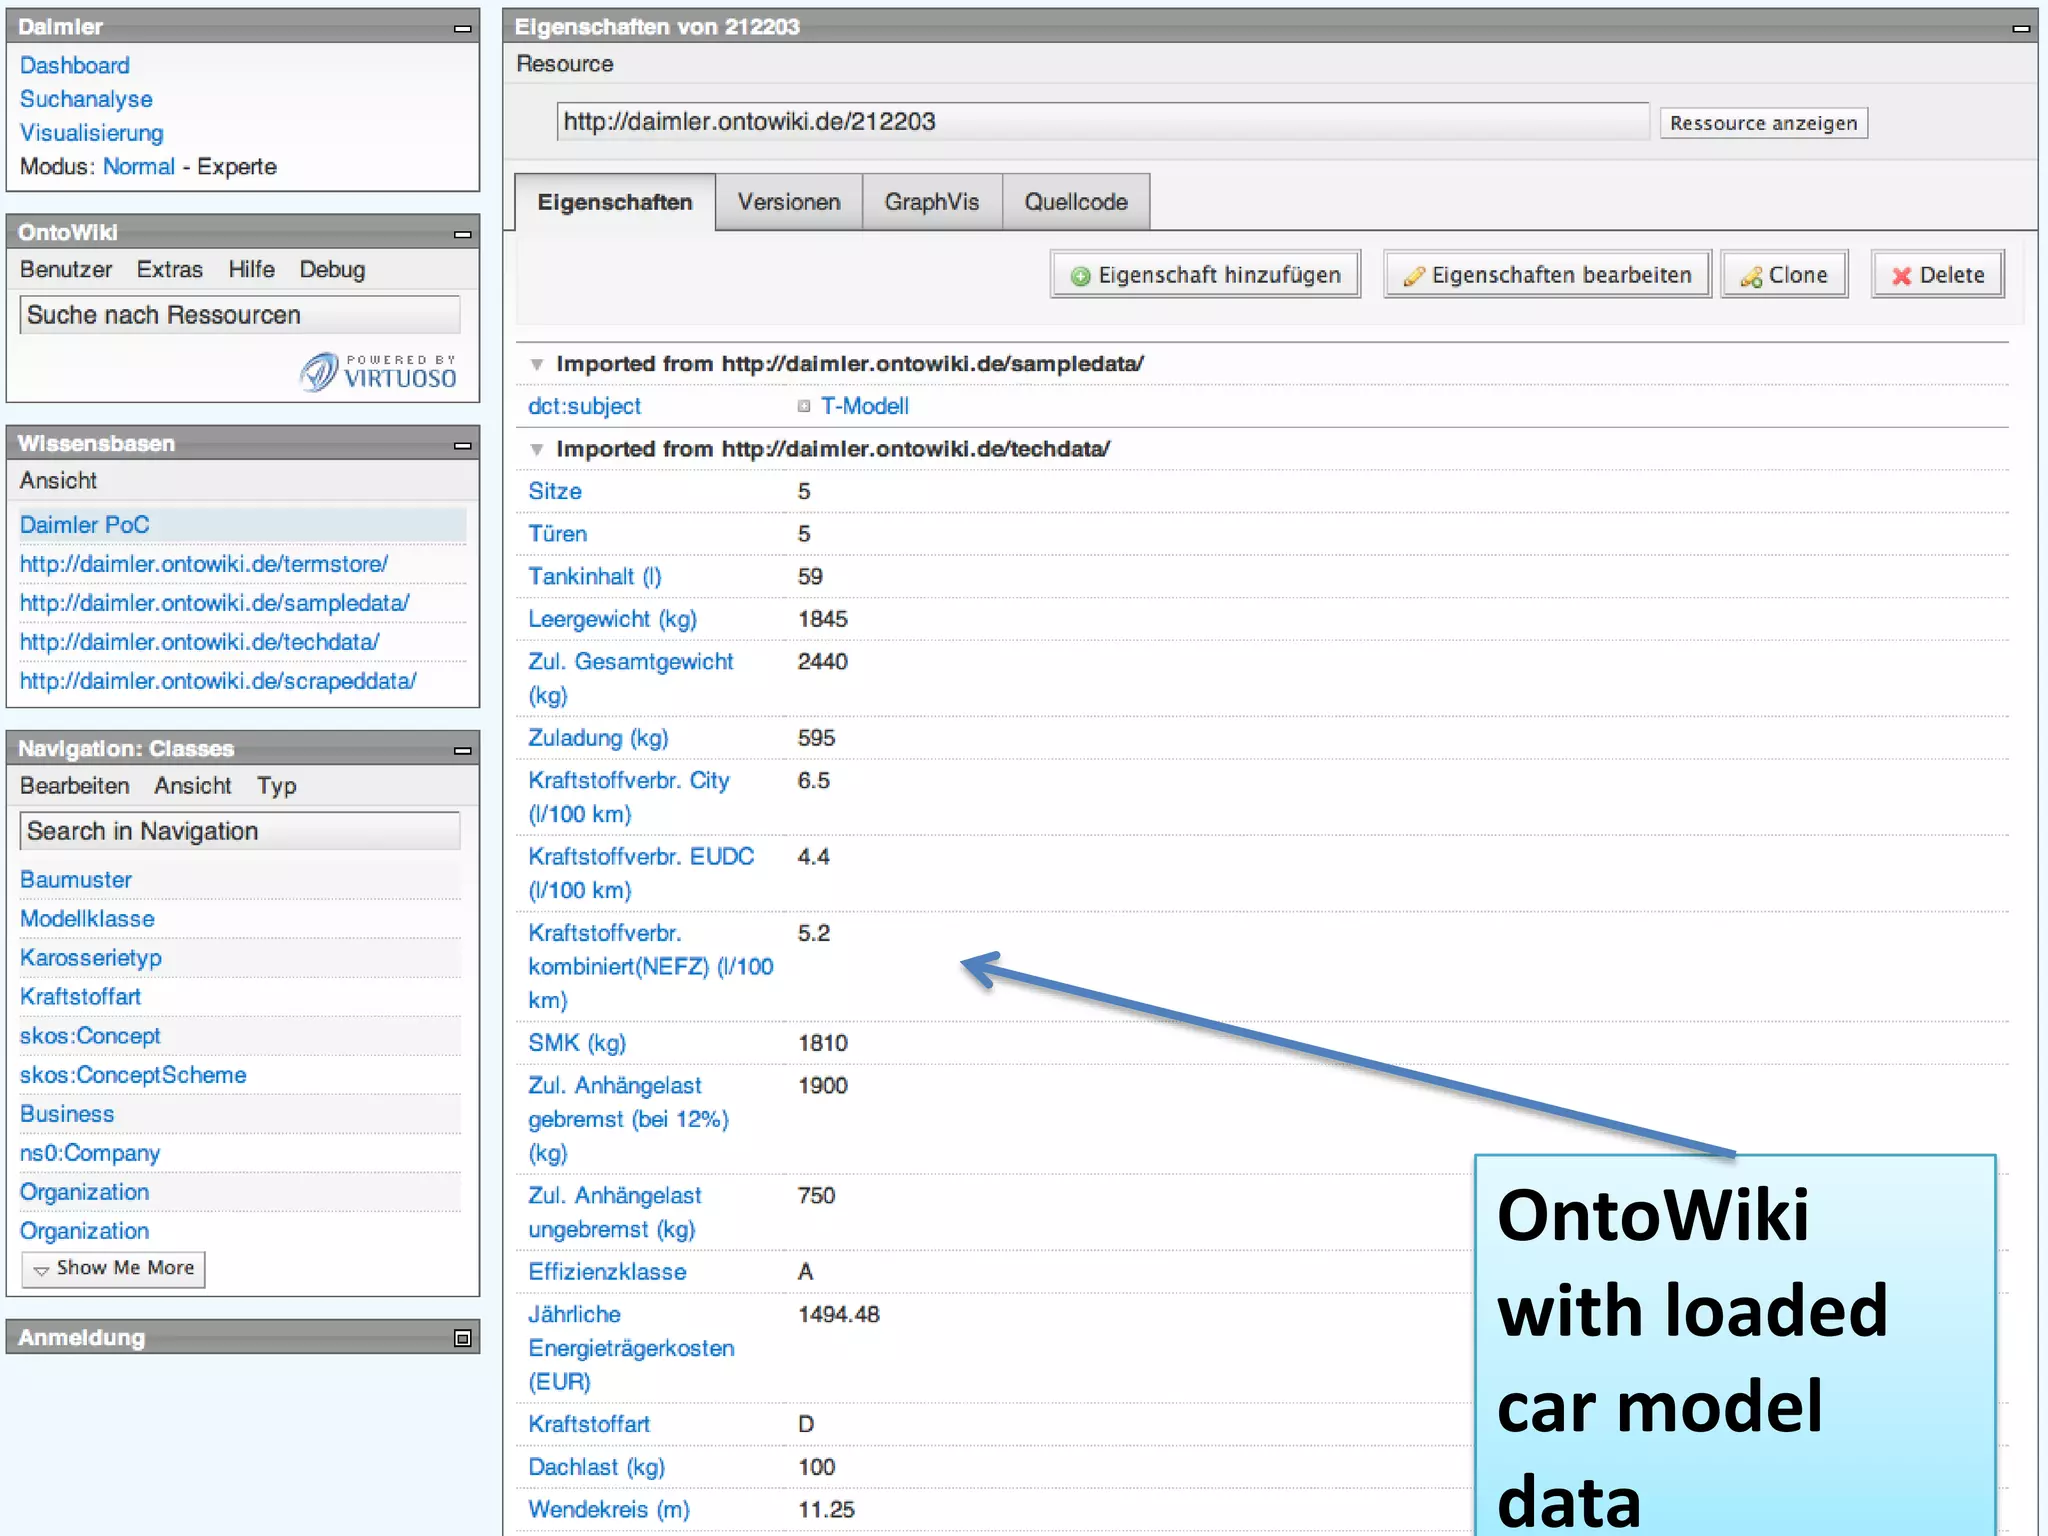The image size is (2048, 1536).
Task: Open the Dashboard link
Action: click(x=75, y=66)
